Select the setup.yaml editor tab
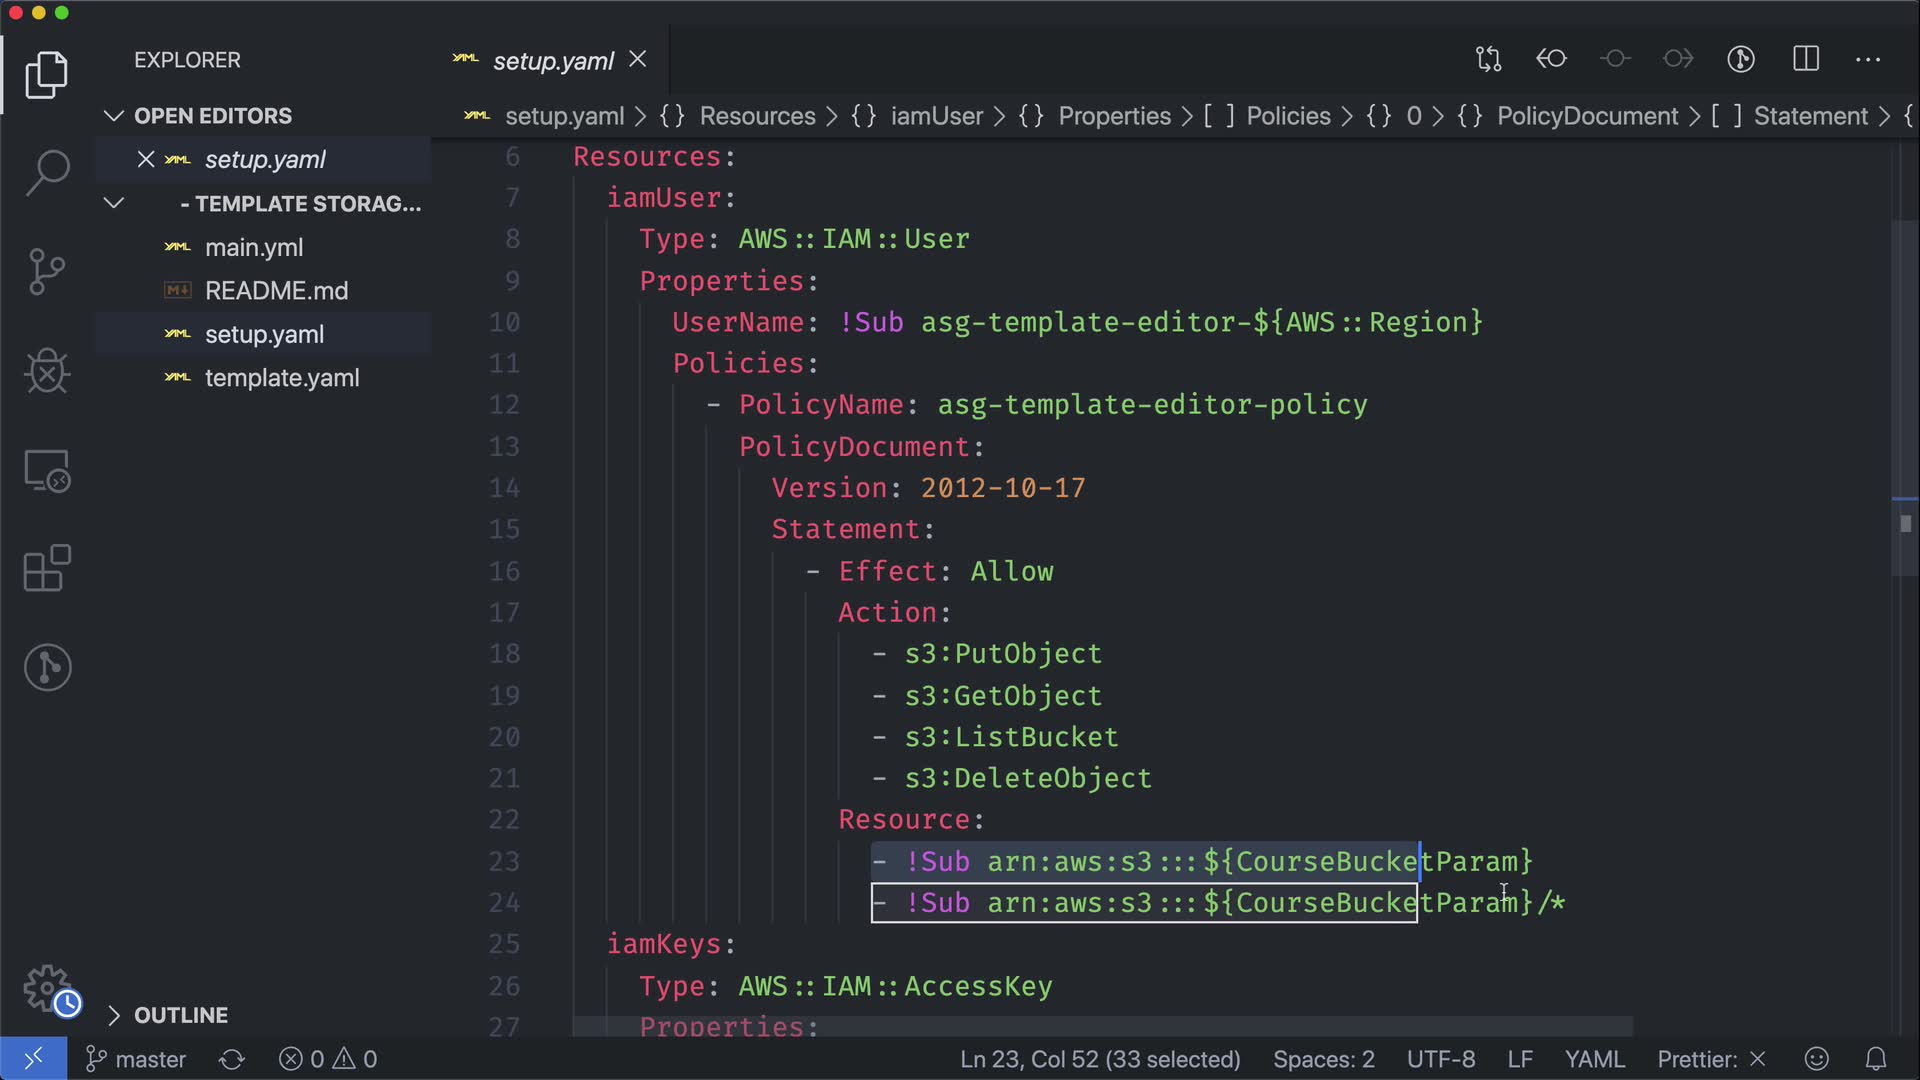Image resolution: width=1920 pixels, height=1080 pixels. (x=552, y=61)
